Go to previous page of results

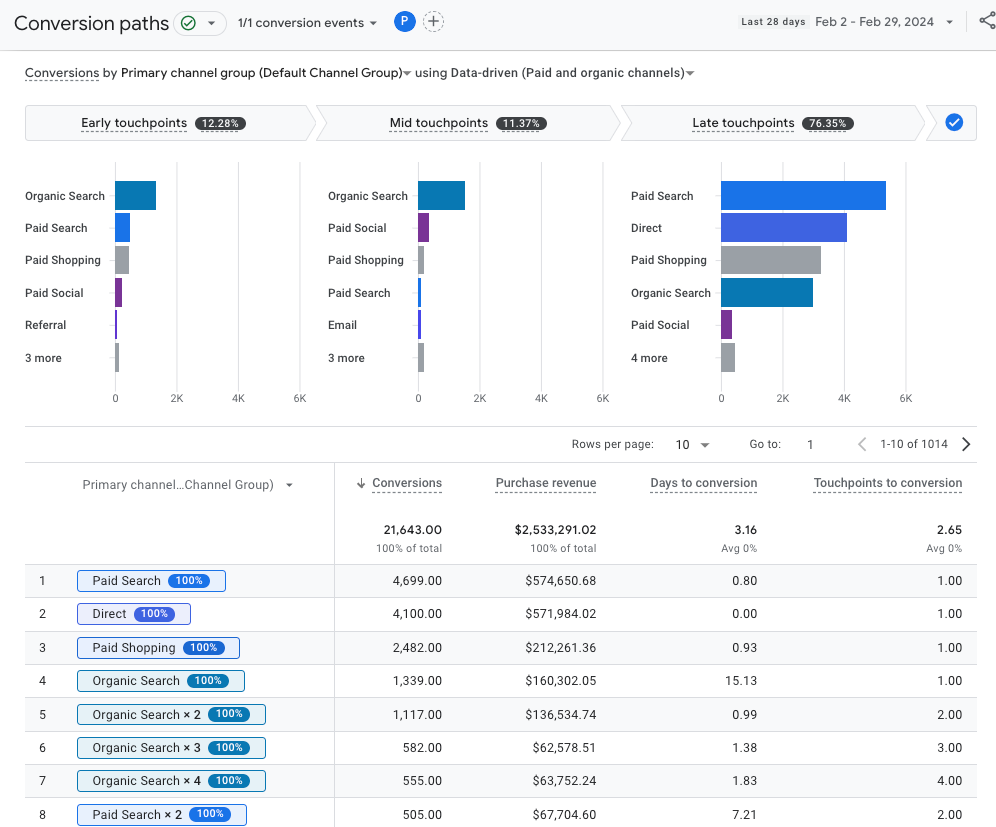tap(862, 445)
